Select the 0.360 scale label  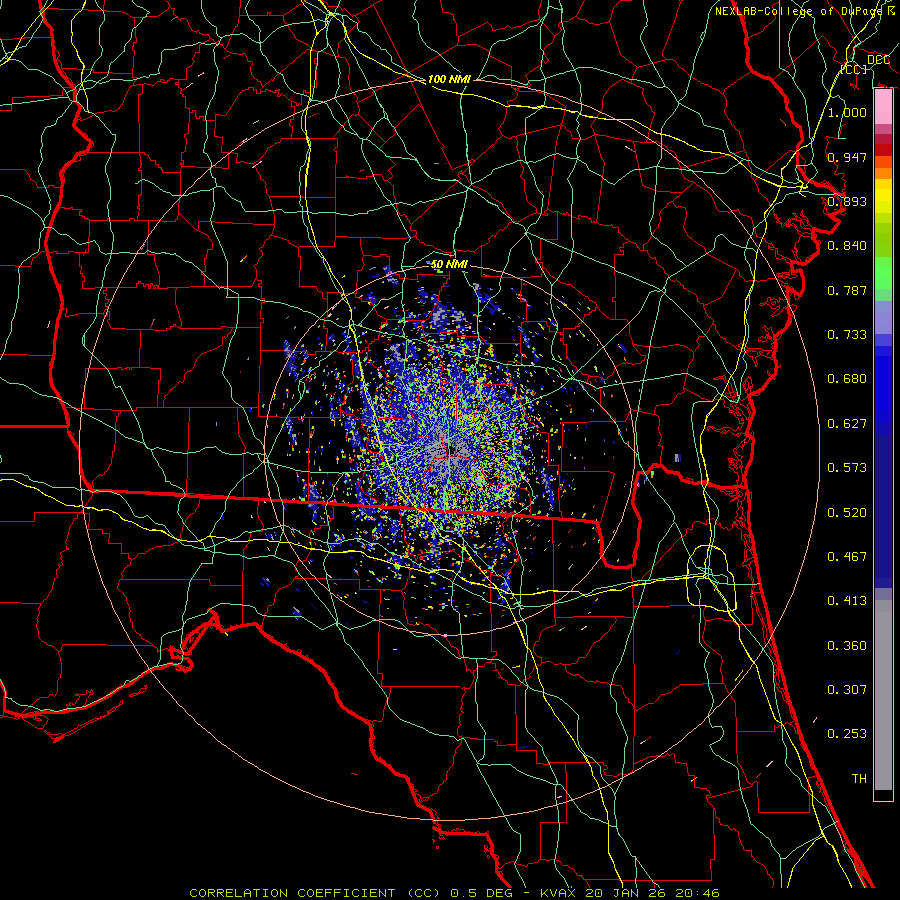coord(847,646)
